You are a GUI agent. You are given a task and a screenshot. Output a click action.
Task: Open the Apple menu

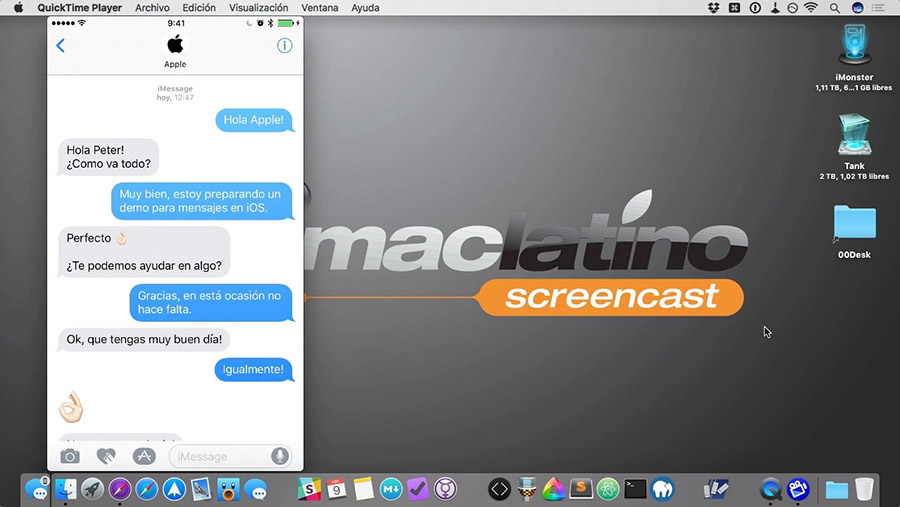pos(18,7)
